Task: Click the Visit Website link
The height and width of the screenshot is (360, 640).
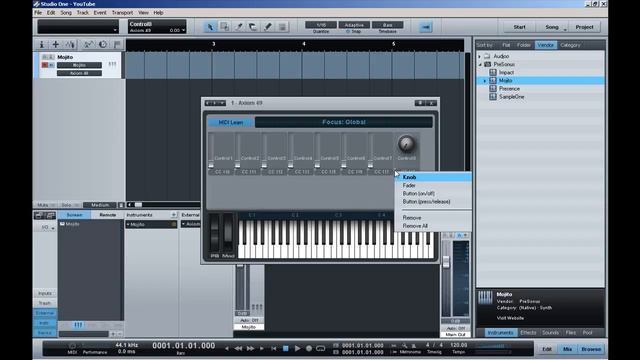Action: point(510,318)
